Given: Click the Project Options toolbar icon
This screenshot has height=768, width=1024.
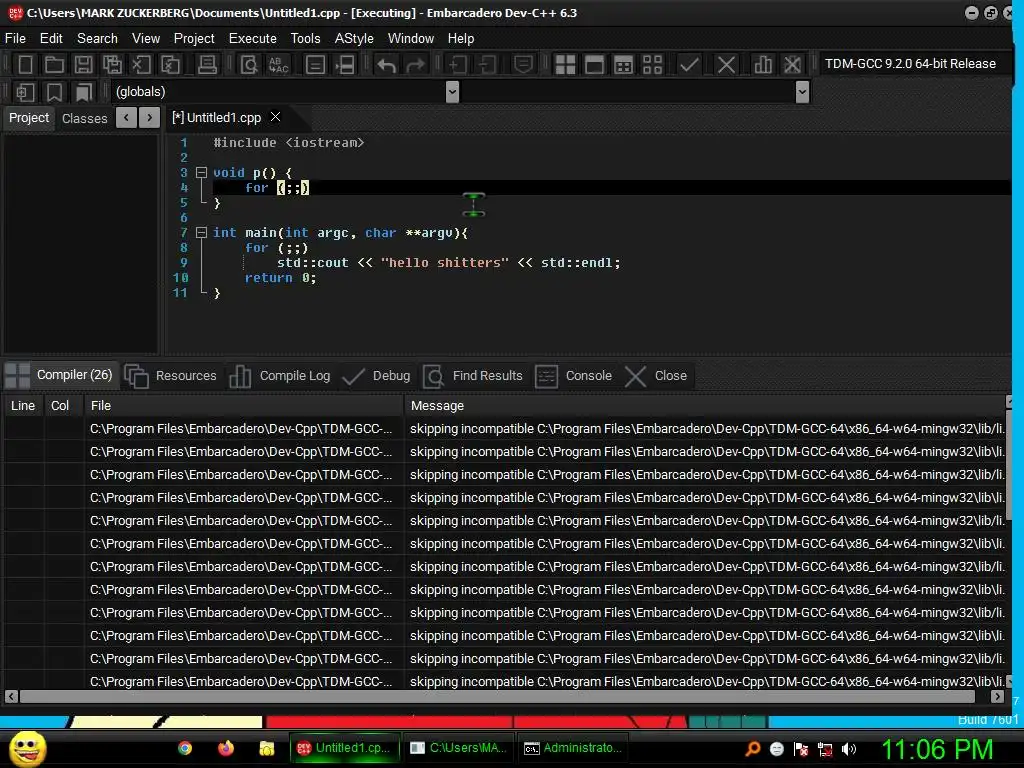Looking at the screenshot, I should (x=522, y=64).
